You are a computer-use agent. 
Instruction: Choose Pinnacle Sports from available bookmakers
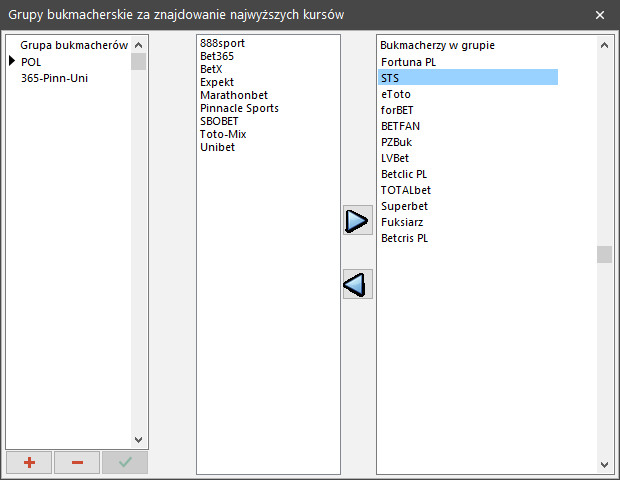coord(239,108)
